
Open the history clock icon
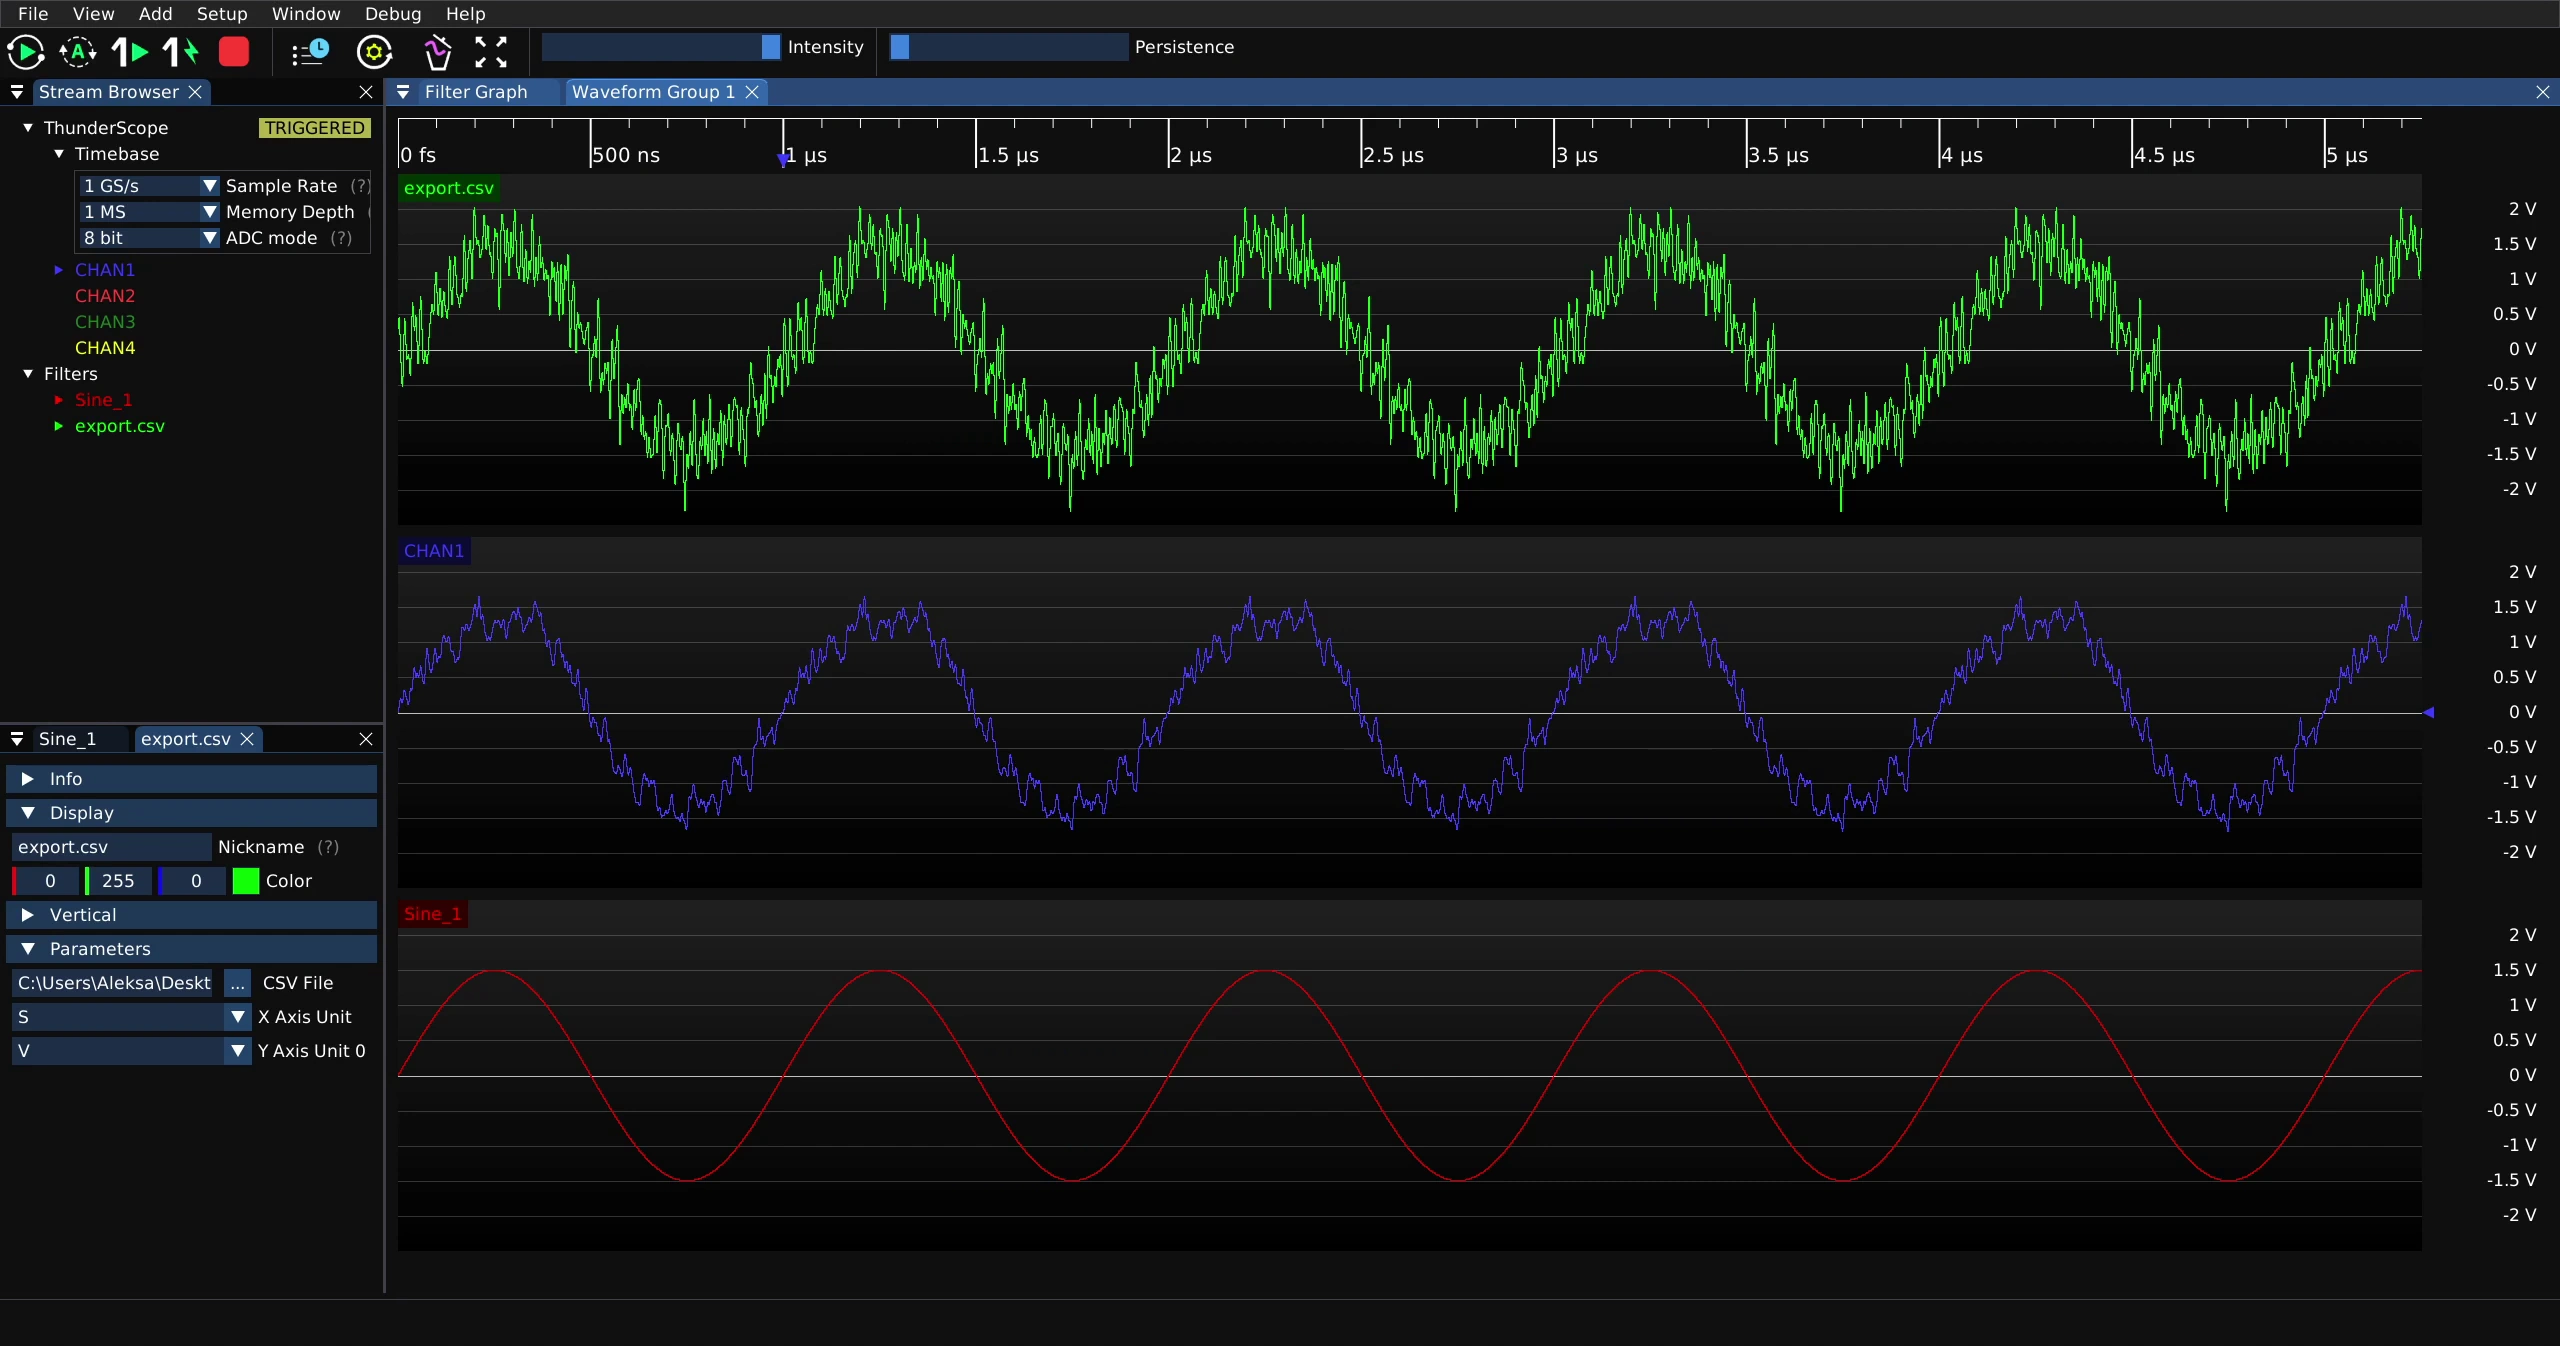(x=310, y=52)
